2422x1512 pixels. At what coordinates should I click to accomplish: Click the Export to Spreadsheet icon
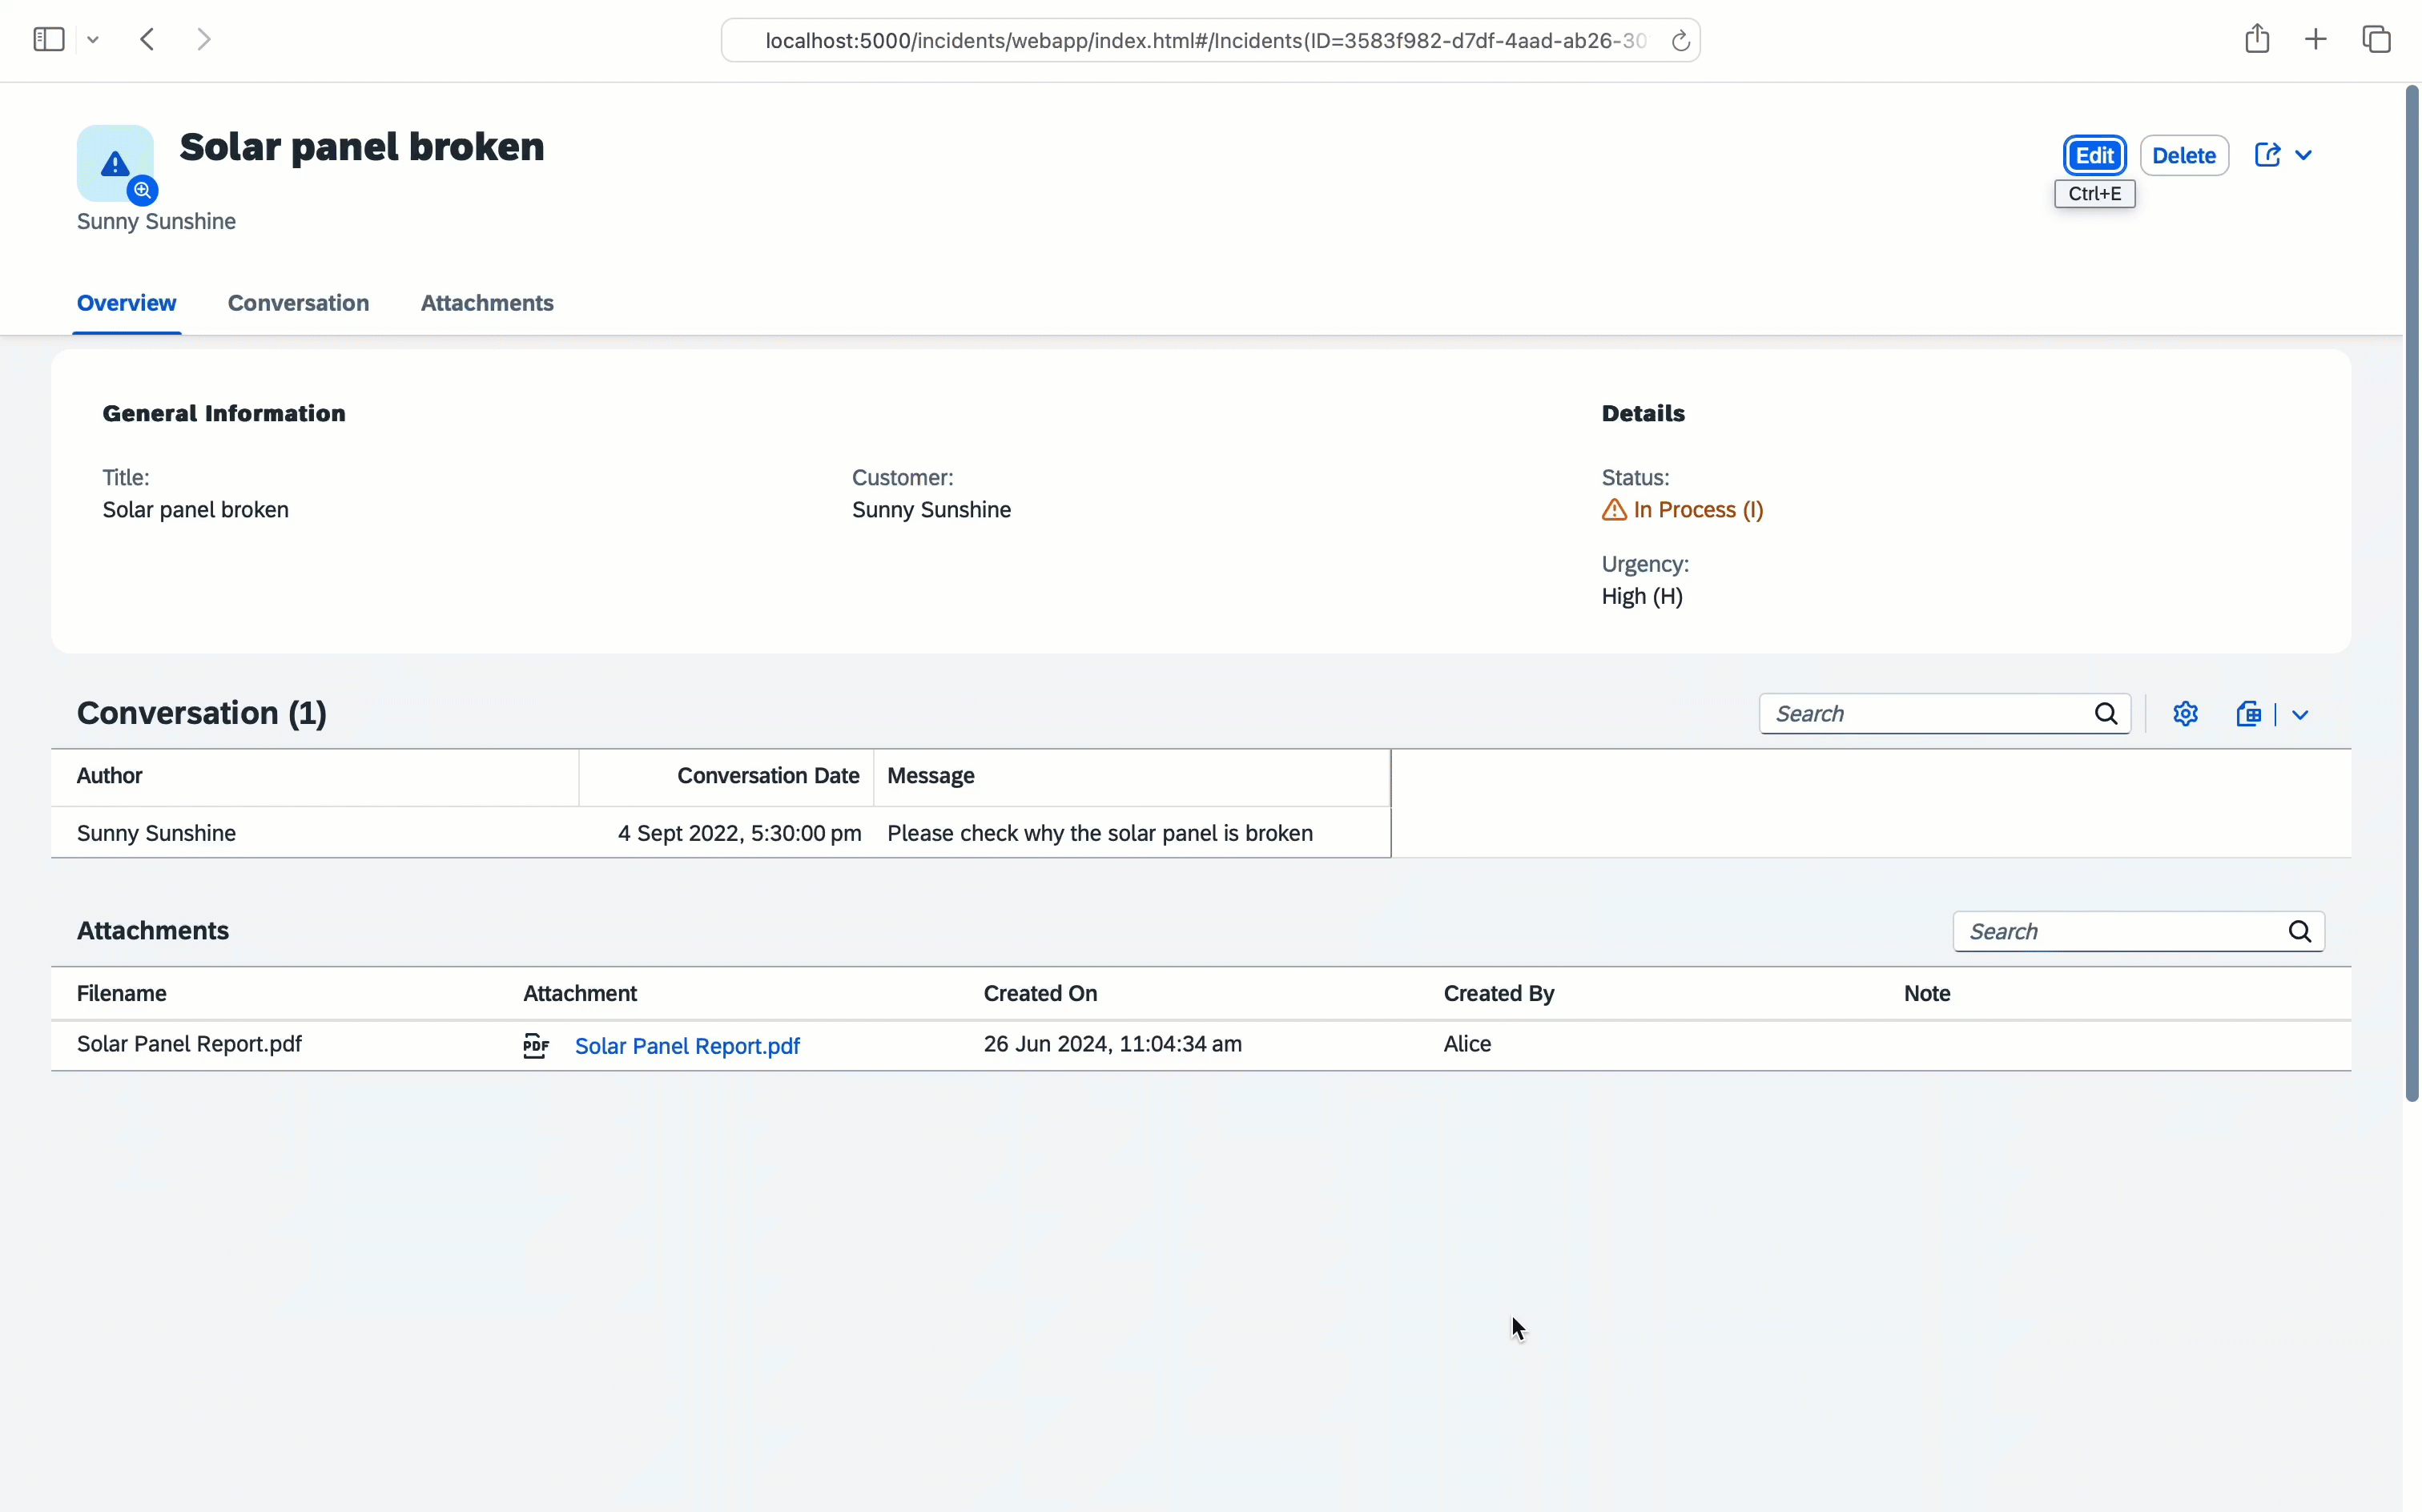click(x=2249, y=714)
